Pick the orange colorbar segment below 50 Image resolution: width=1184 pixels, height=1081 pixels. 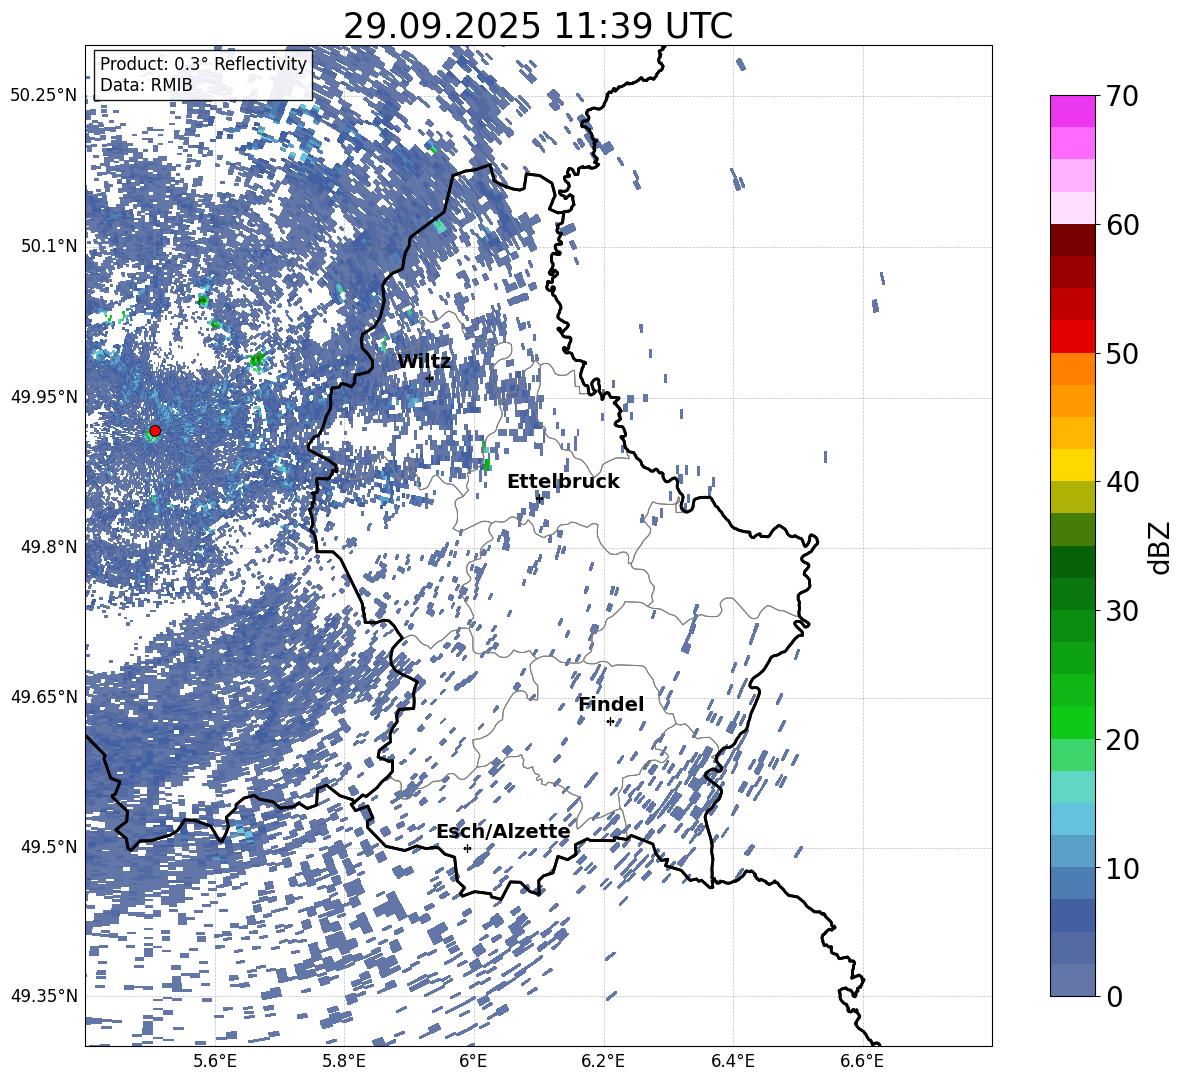click(1072, 368)
